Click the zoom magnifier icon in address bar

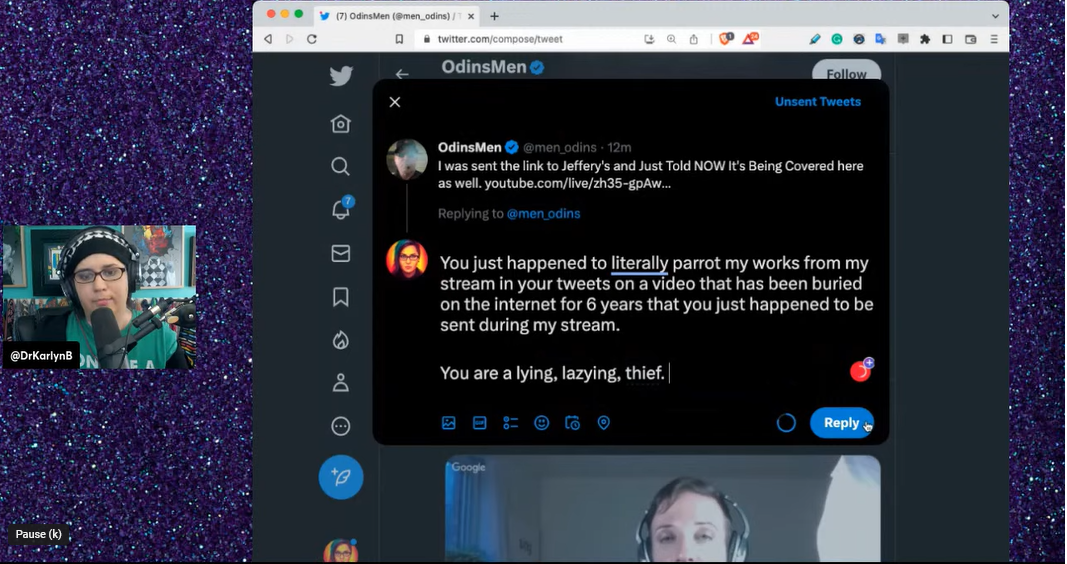click(672, 39)
